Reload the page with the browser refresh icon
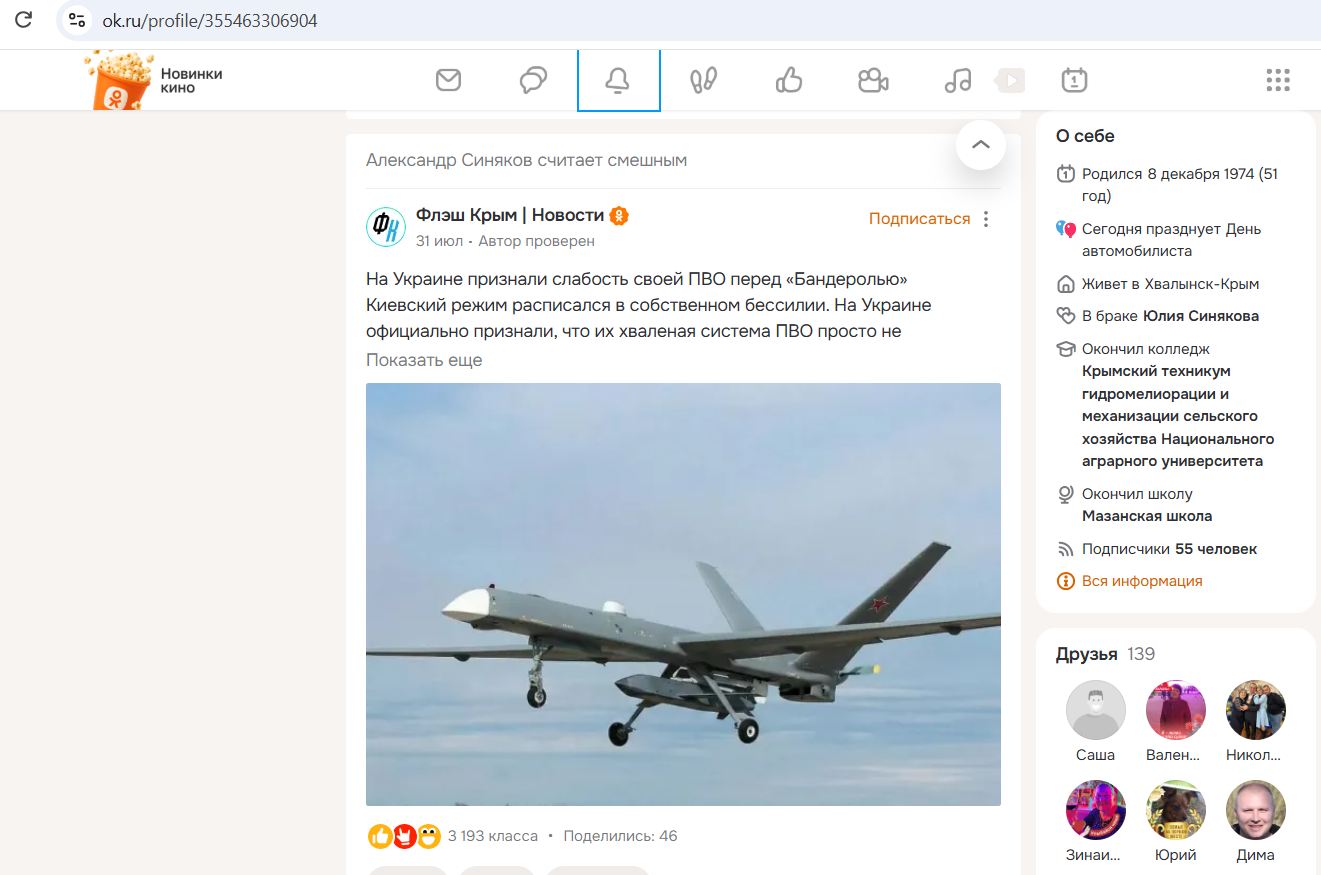Screen dimensions: 1321x875 (x=24, y=19)
